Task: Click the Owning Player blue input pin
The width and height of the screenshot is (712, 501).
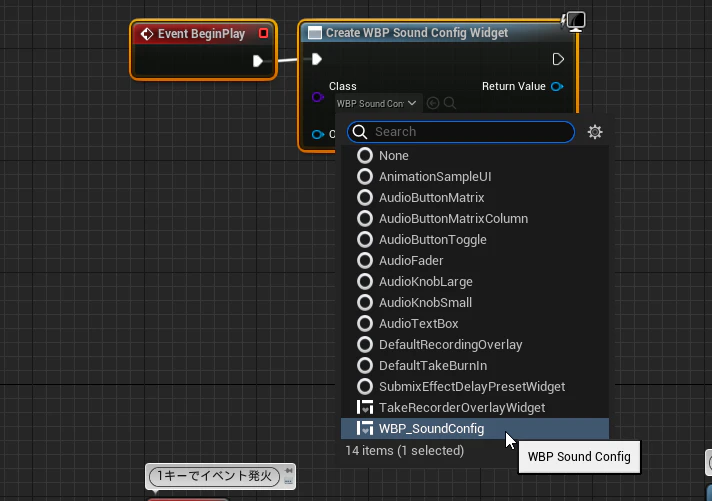Action: click(318, 134)
